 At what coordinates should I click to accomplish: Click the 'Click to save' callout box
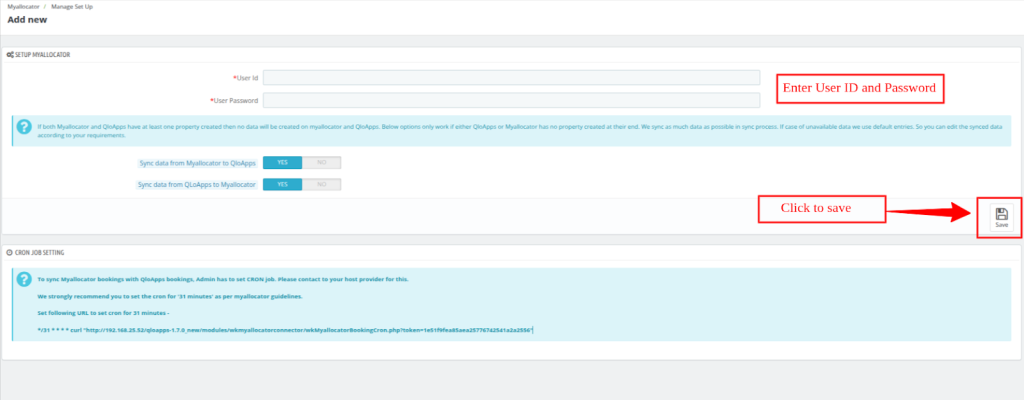coord(820,210)
